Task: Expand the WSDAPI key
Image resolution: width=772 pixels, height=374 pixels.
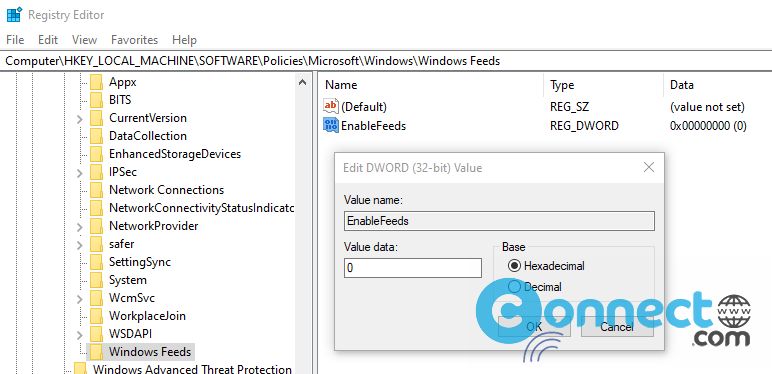Action: [x=79, y=335]
